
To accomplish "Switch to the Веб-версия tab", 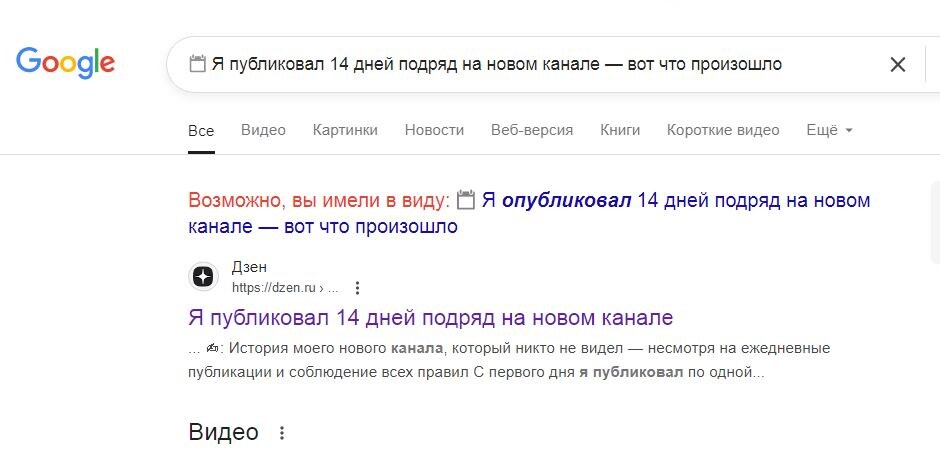I will tap(532, 130).
